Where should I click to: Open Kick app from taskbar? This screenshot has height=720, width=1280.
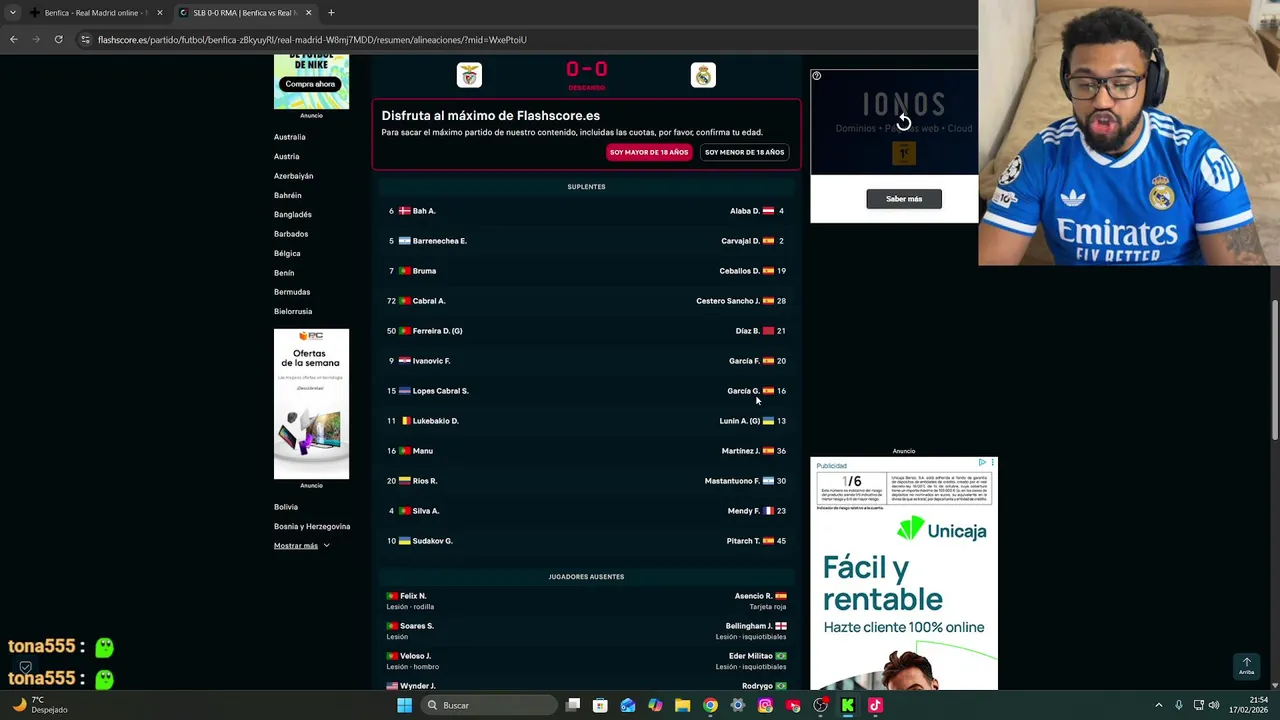coord(848,705)
